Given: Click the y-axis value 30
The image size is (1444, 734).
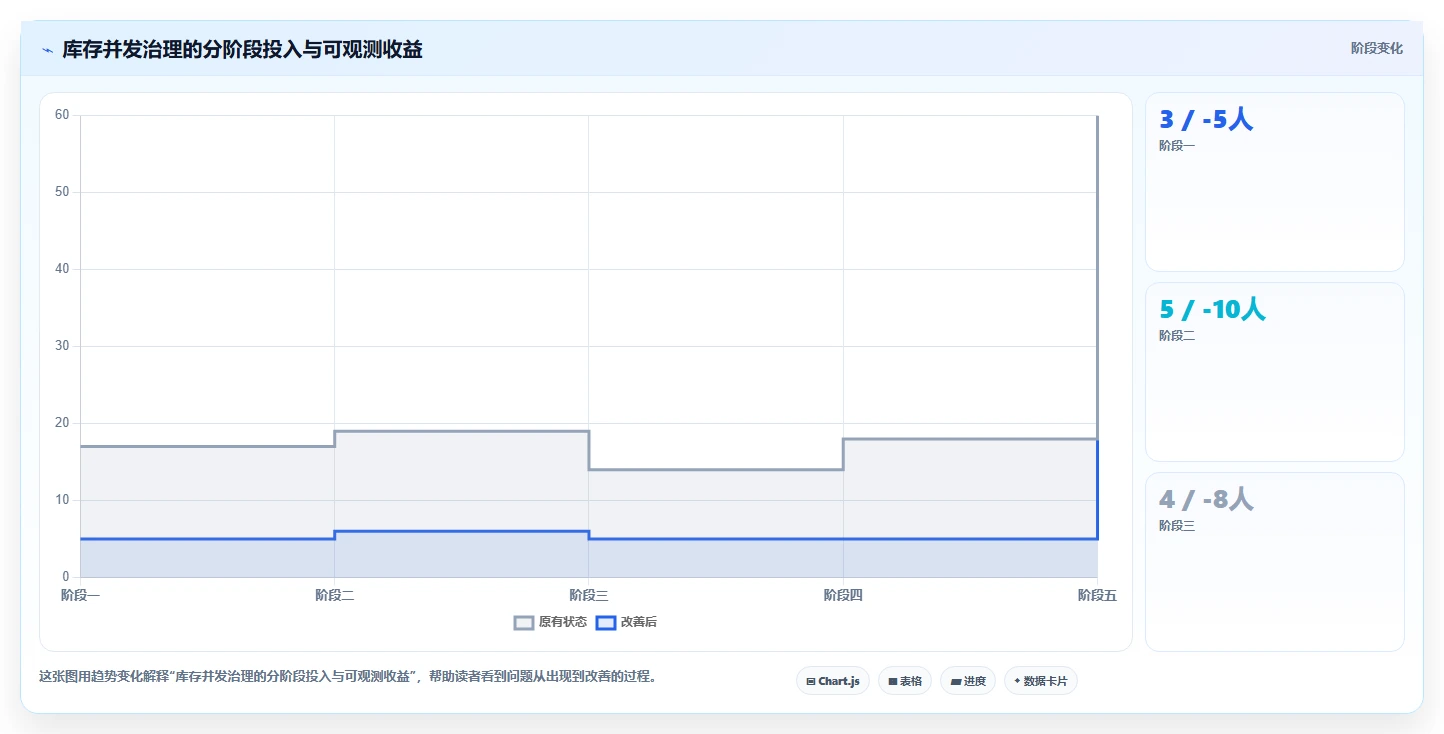Looking at the screenshot, I should coord(62,346).
